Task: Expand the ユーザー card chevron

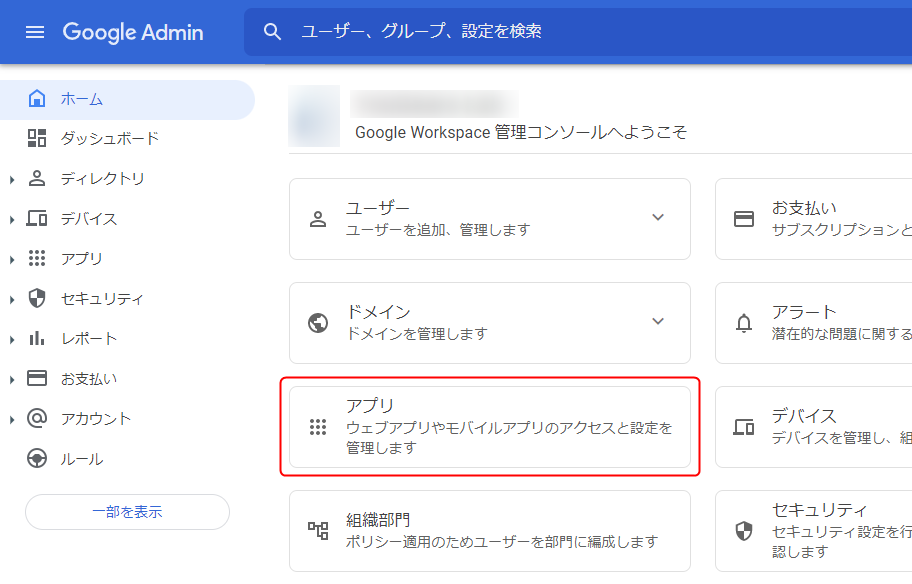Action: (658, 218)
